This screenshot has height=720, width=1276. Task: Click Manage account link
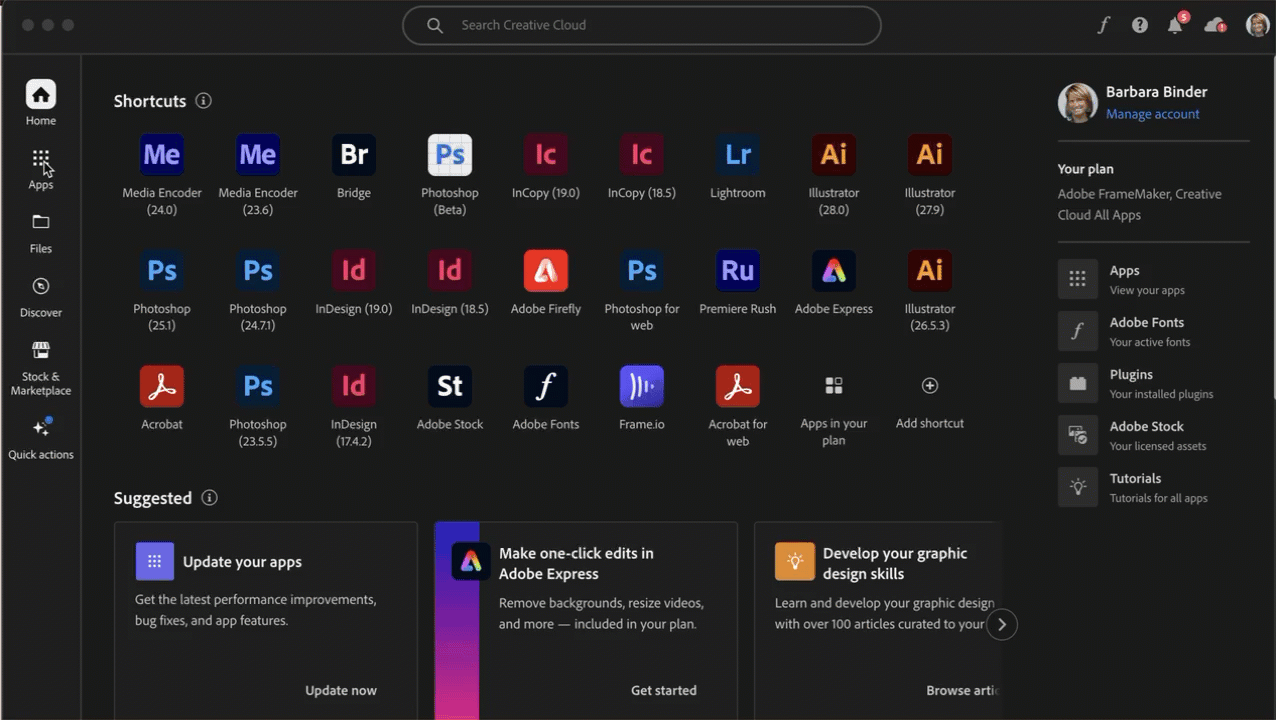(x=1152, y=114)
